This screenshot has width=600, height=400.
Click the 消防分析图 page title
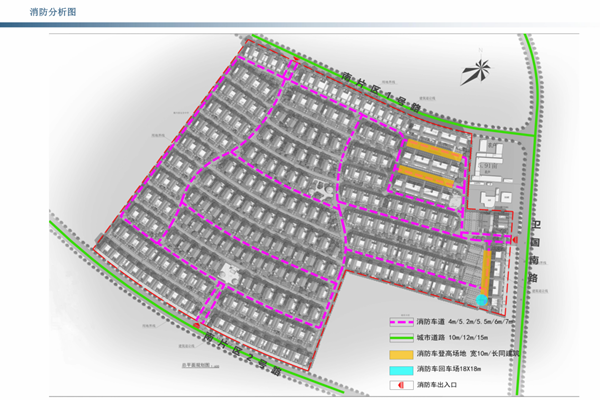(x=52, y=10)
